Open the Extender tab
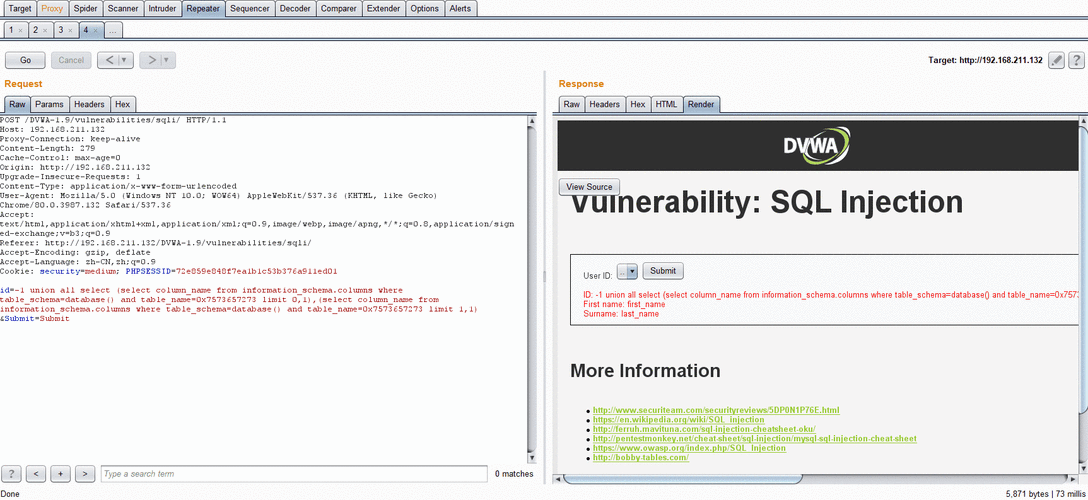The image size is (1088, 500). [384, 9]
